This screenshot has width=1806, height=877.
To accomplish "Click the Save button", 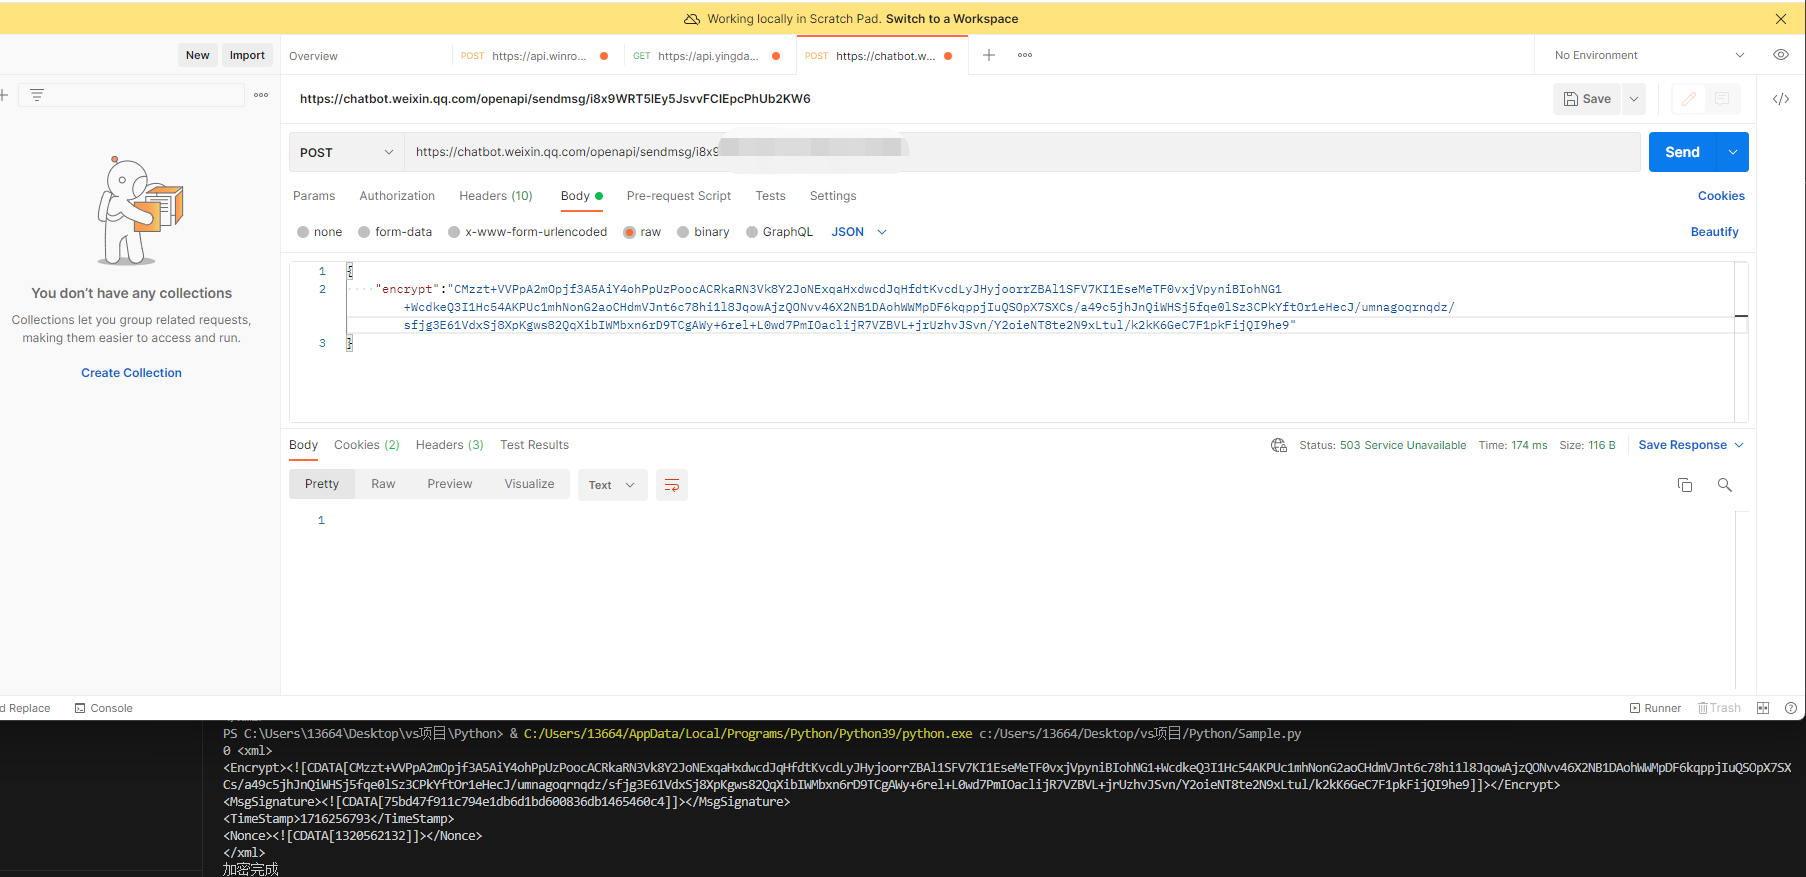I will (1587, 99).
